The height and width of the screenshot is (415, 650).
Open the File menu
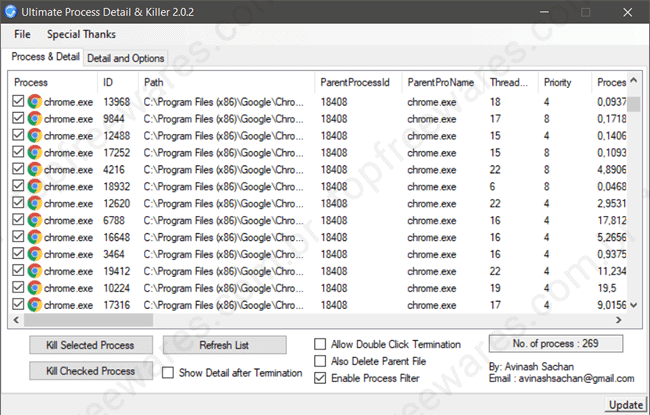22,34
